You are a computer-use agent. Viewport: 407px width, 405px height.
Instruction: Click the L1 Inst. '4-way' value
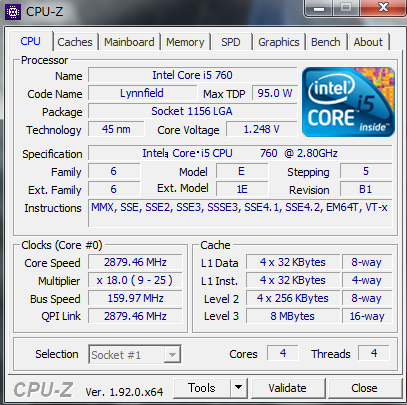click(367, 280)
